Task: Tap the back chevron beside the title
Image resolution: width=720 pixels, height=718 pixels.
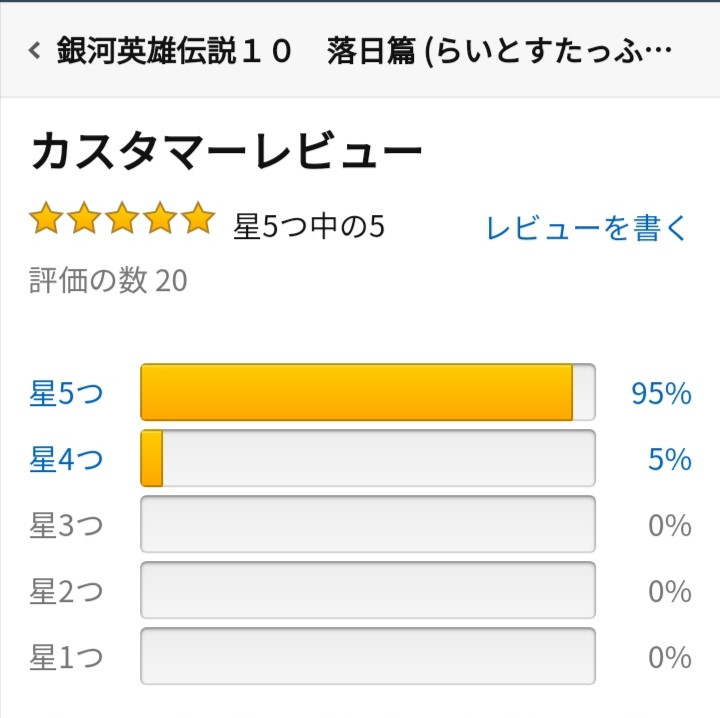Action: 35,51
